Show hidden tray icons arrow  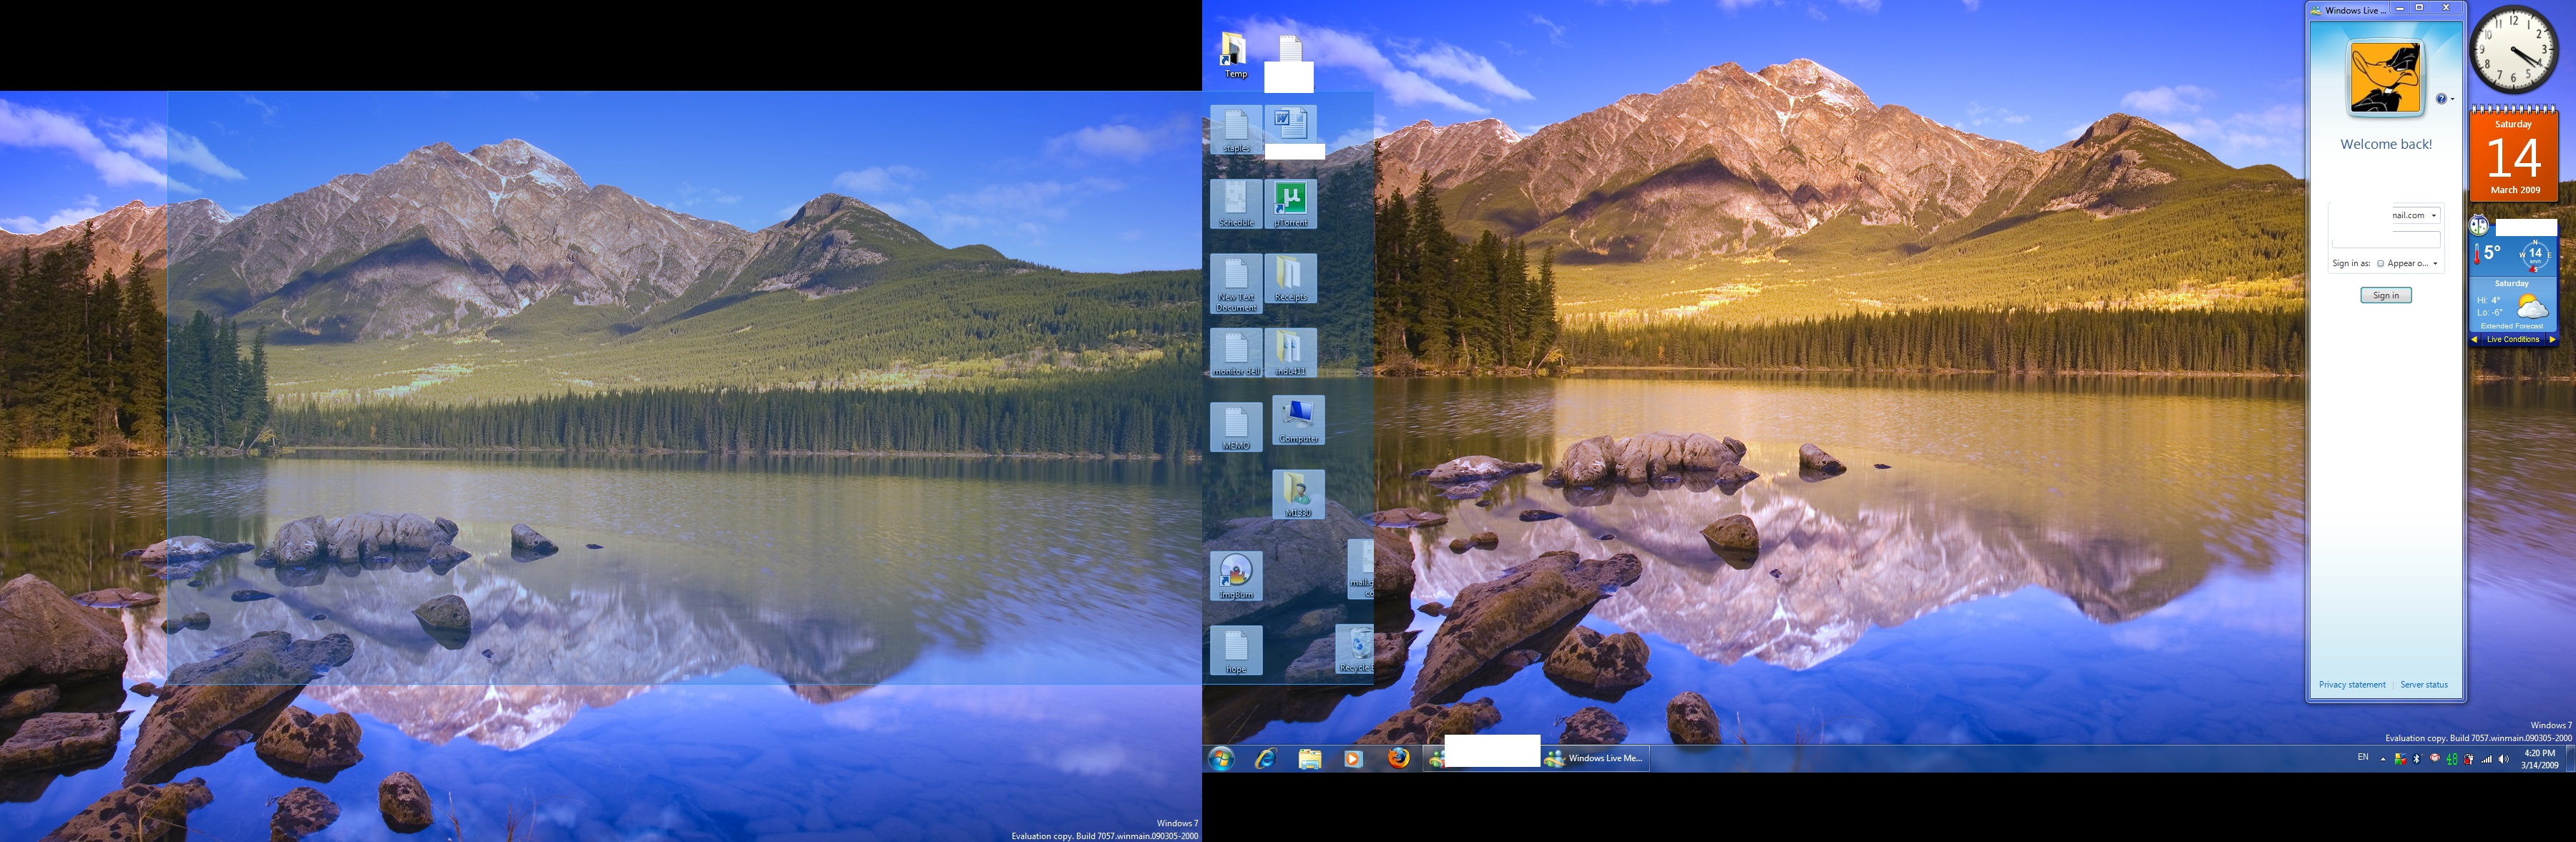tap(2383, 759)
